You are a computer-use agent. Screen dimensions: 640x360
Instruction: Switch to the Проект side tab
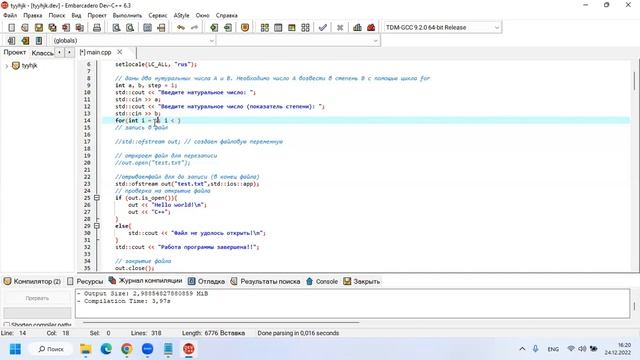tap(15, 52)
